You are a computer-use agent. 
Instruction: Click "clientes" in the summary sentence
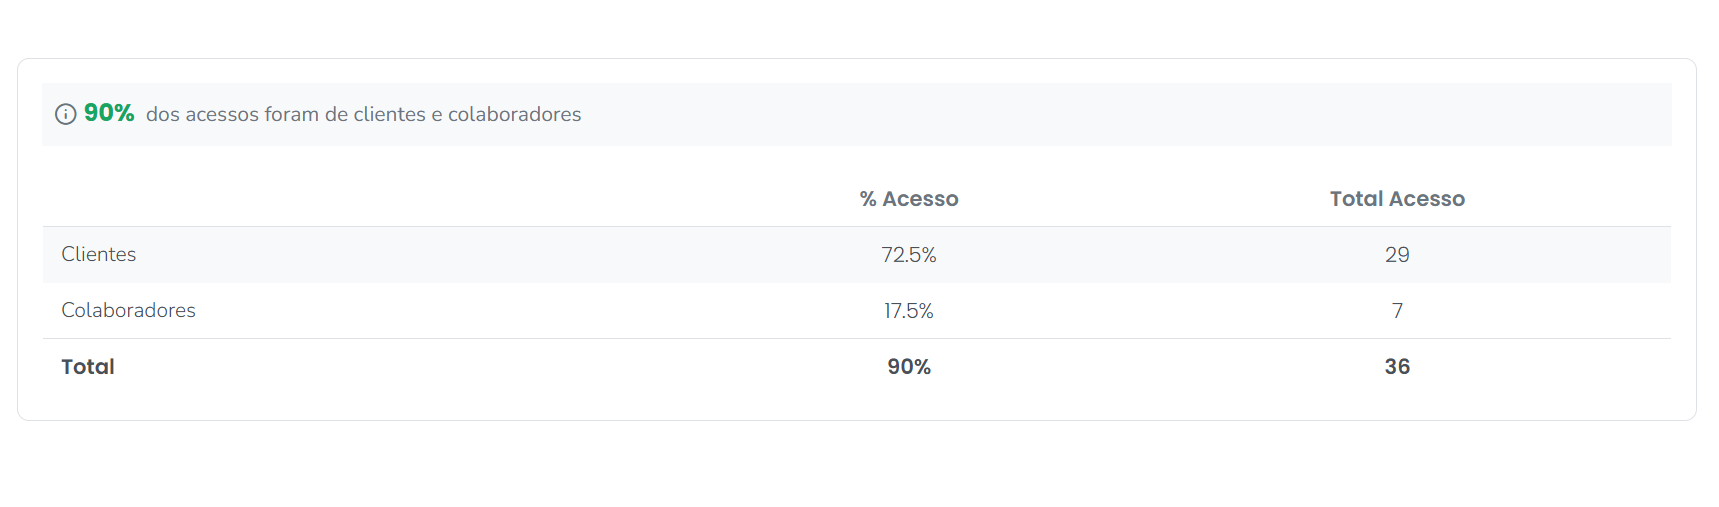point(389,115)
